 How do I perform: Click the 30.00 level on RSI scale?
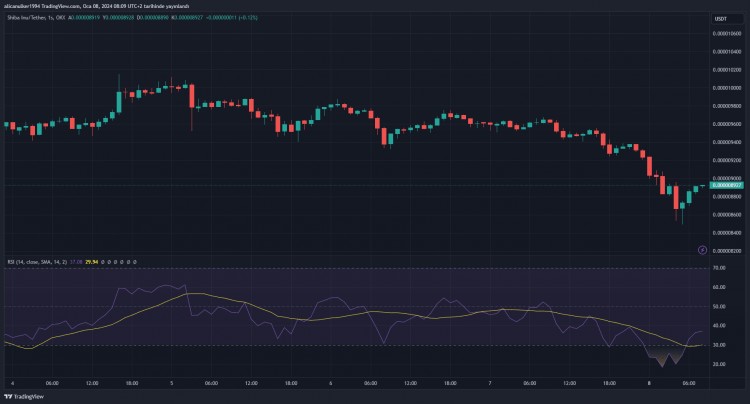click(x=719, y=346)
